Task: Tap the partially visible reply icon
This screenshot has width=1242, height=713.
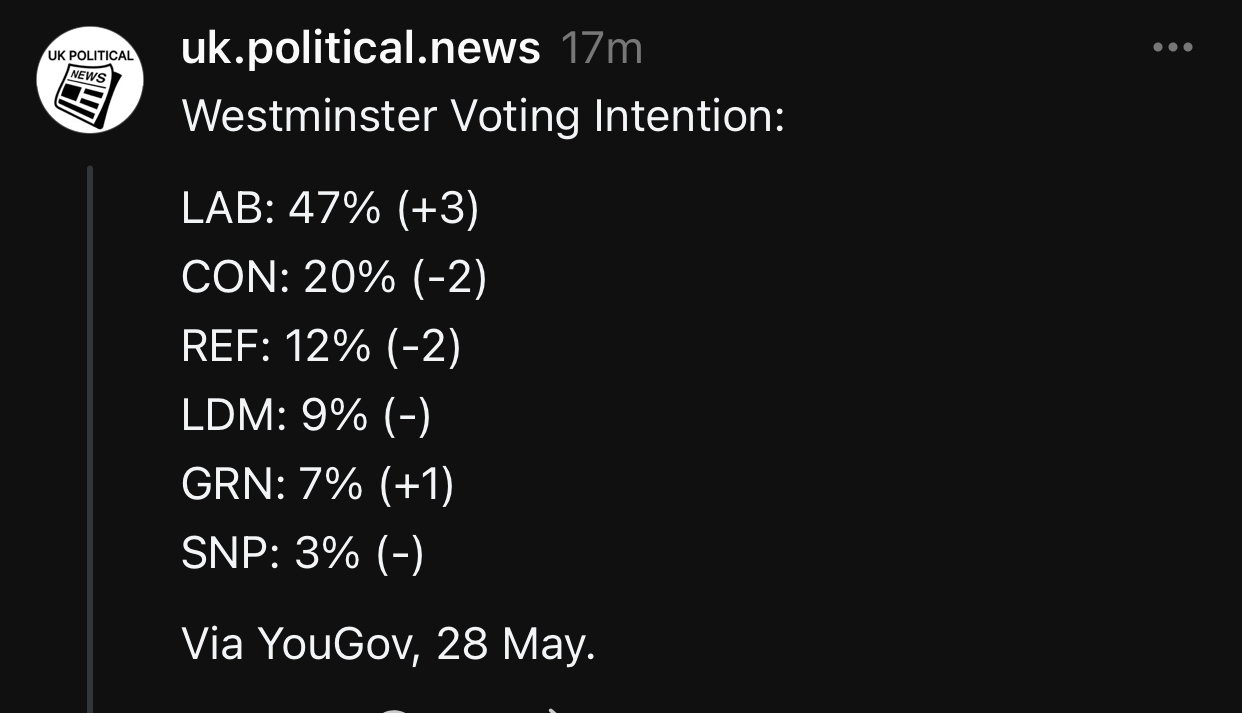Action: click(395, 709)
